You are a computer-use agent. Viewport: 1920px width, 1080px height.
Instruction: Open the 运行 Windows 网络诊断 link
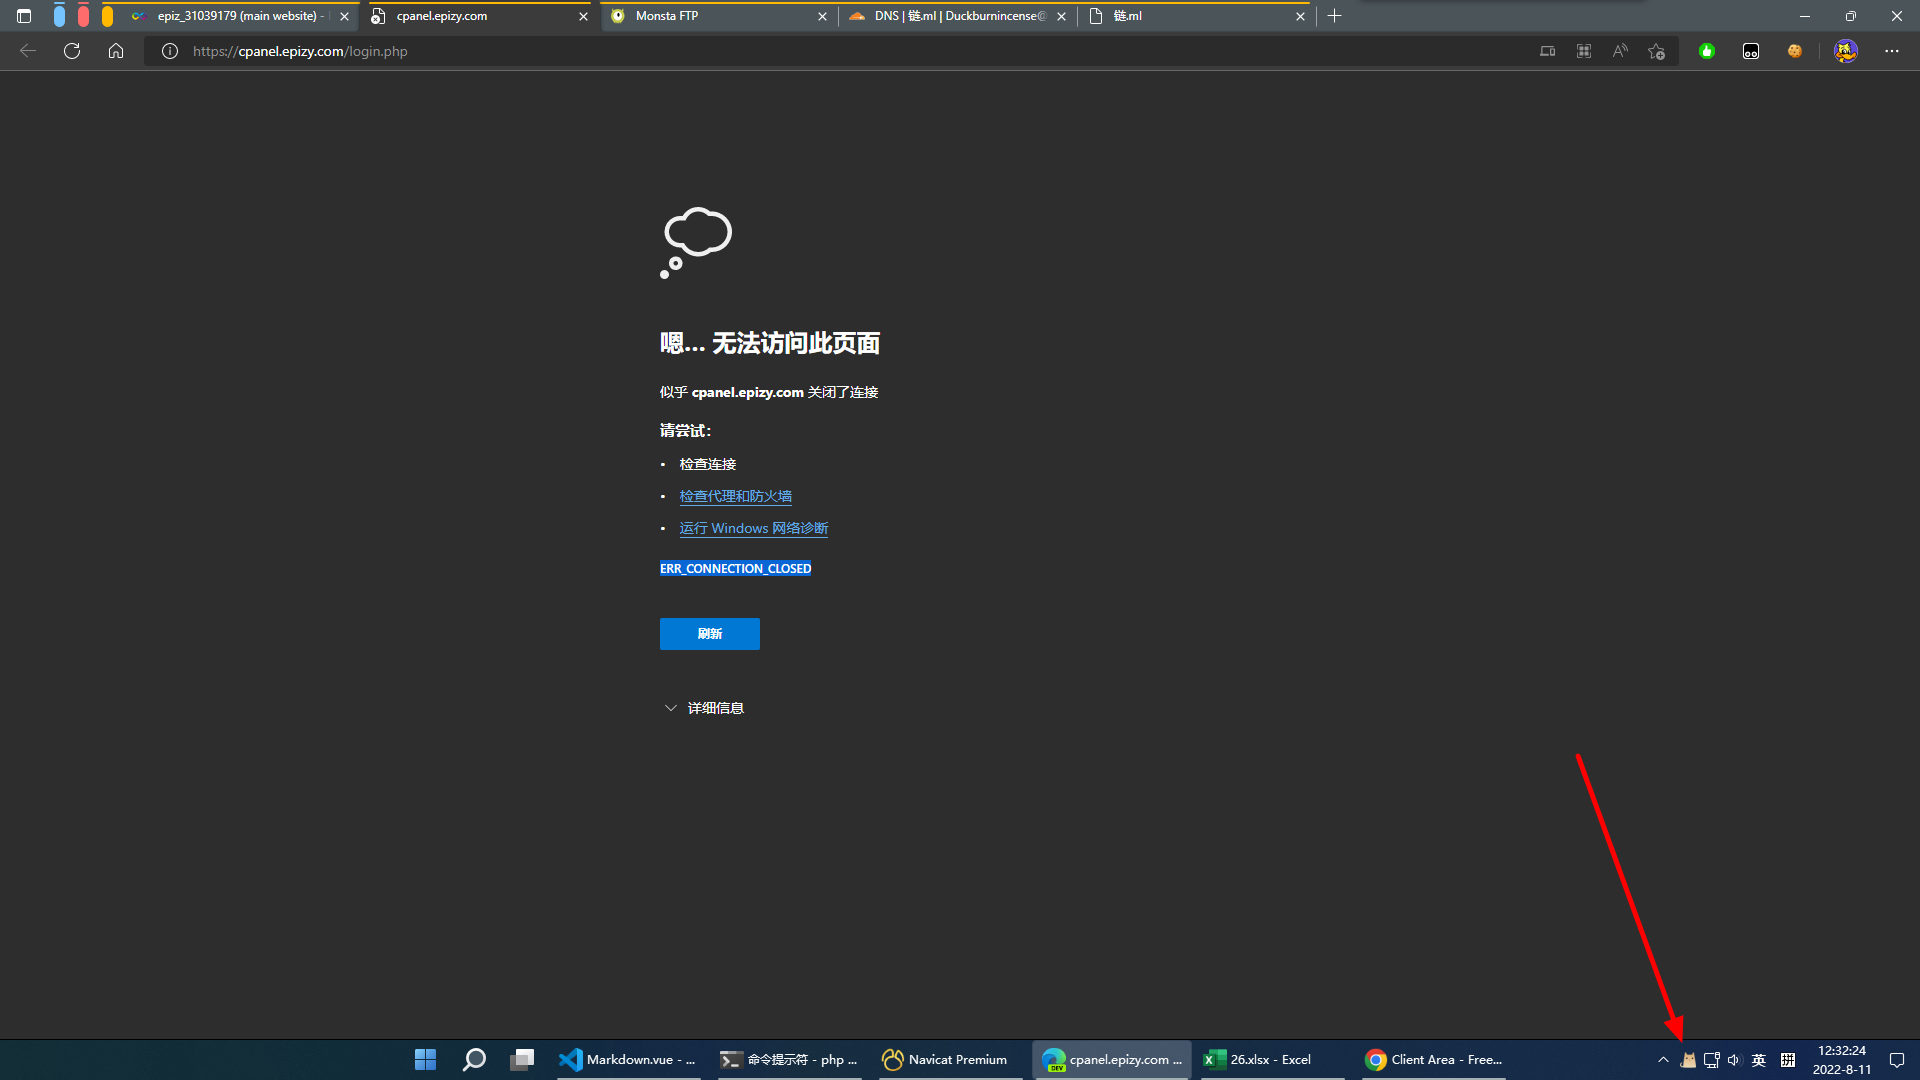tap(754, 528)
